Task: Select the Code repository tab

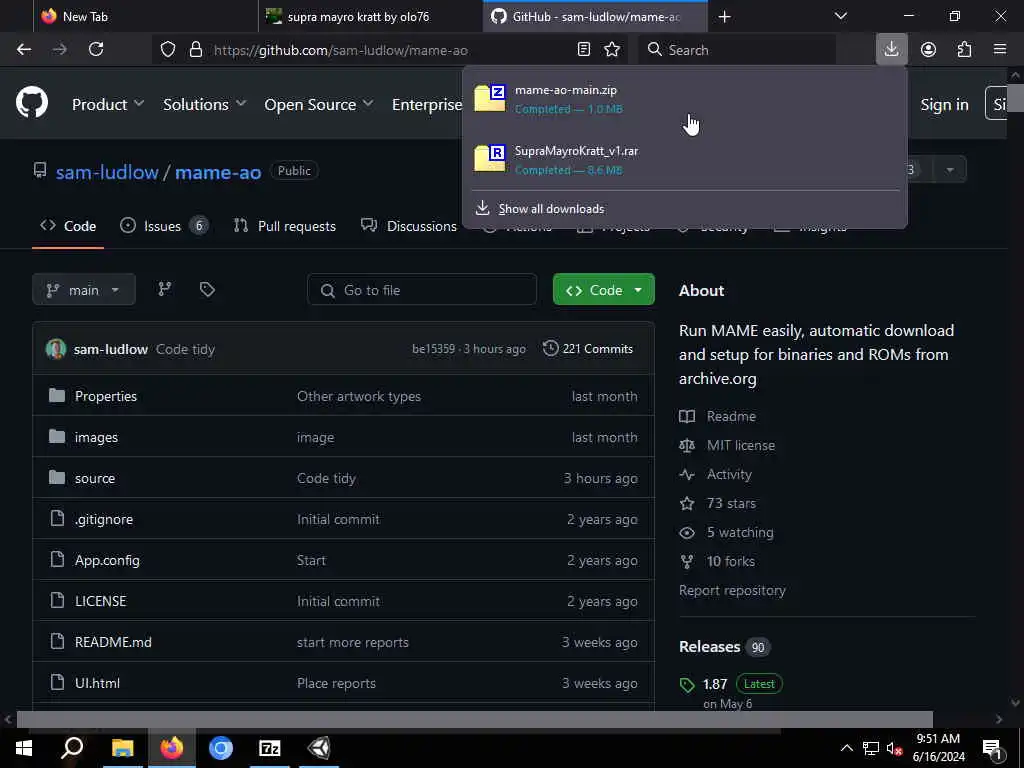Action: pos(68,226)
